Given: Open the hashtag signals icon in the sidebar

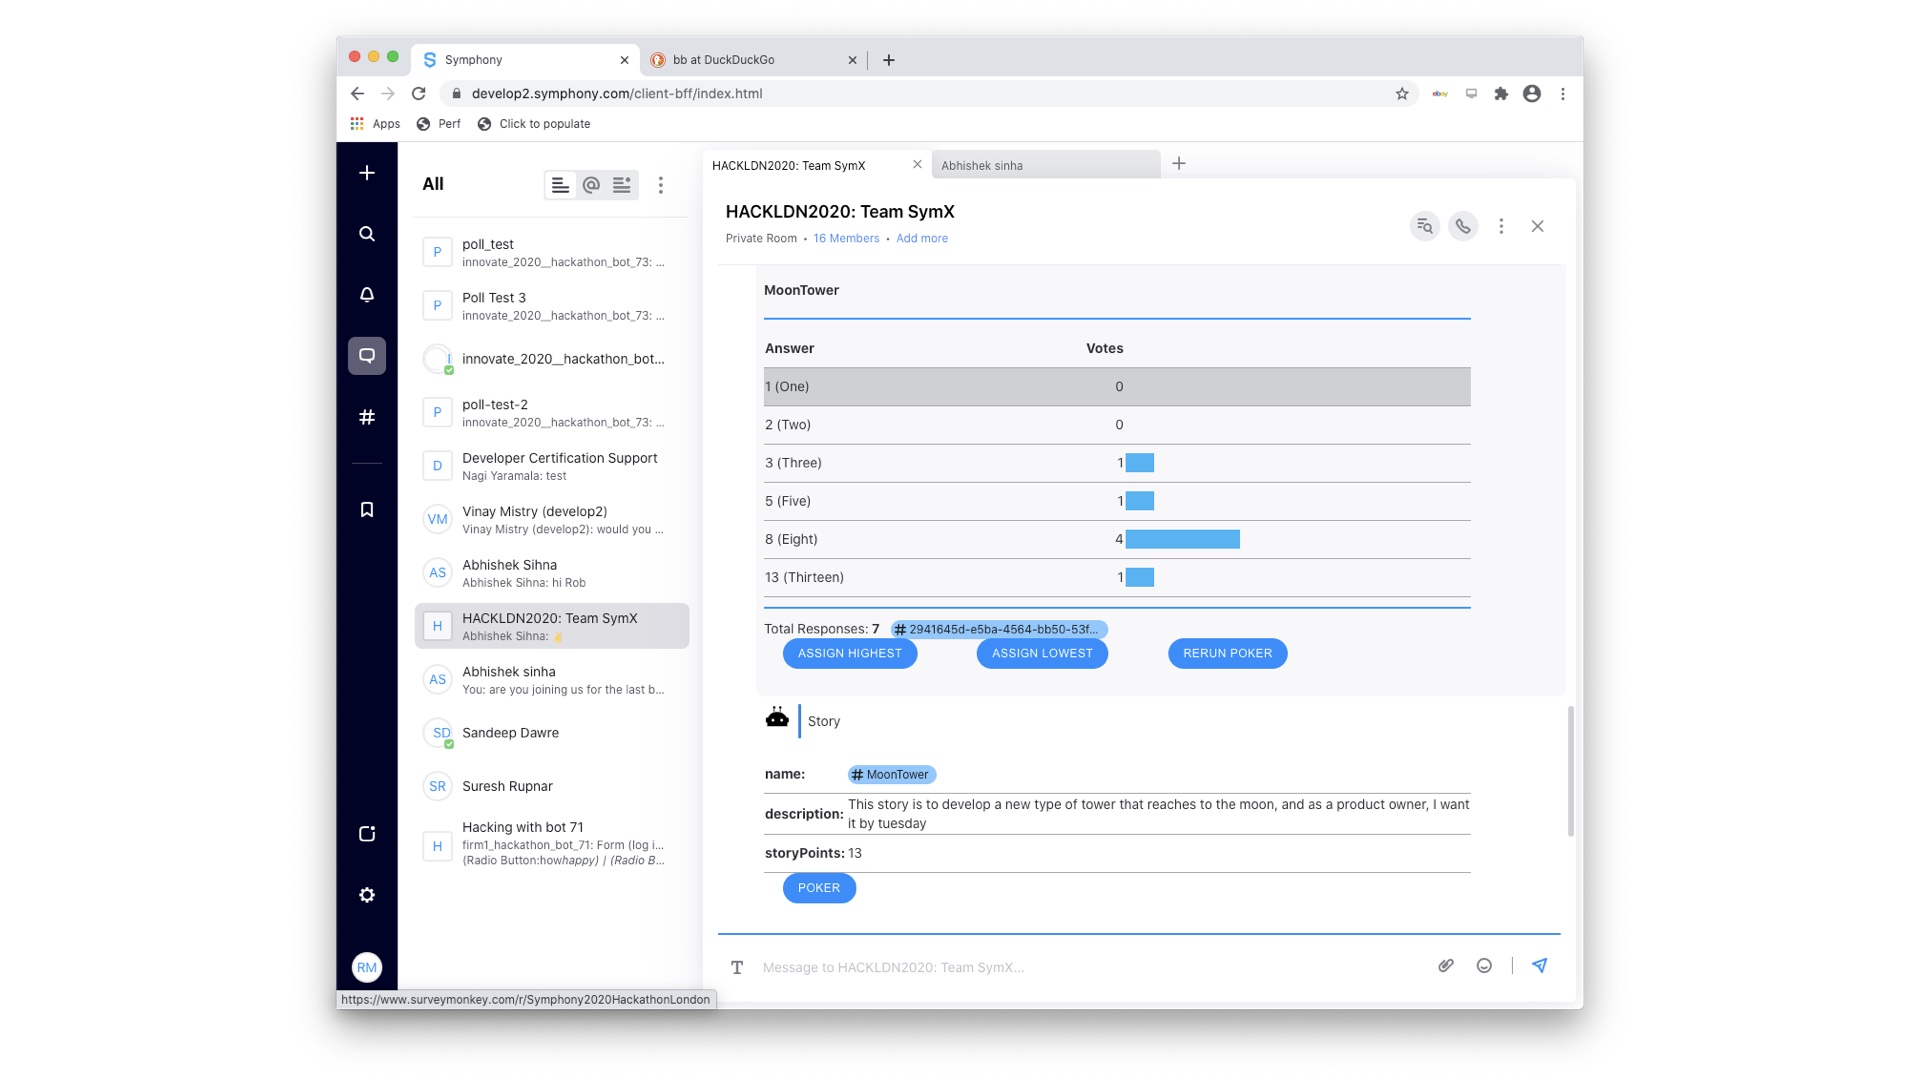Looking at the screenshot, I should 367,417.
